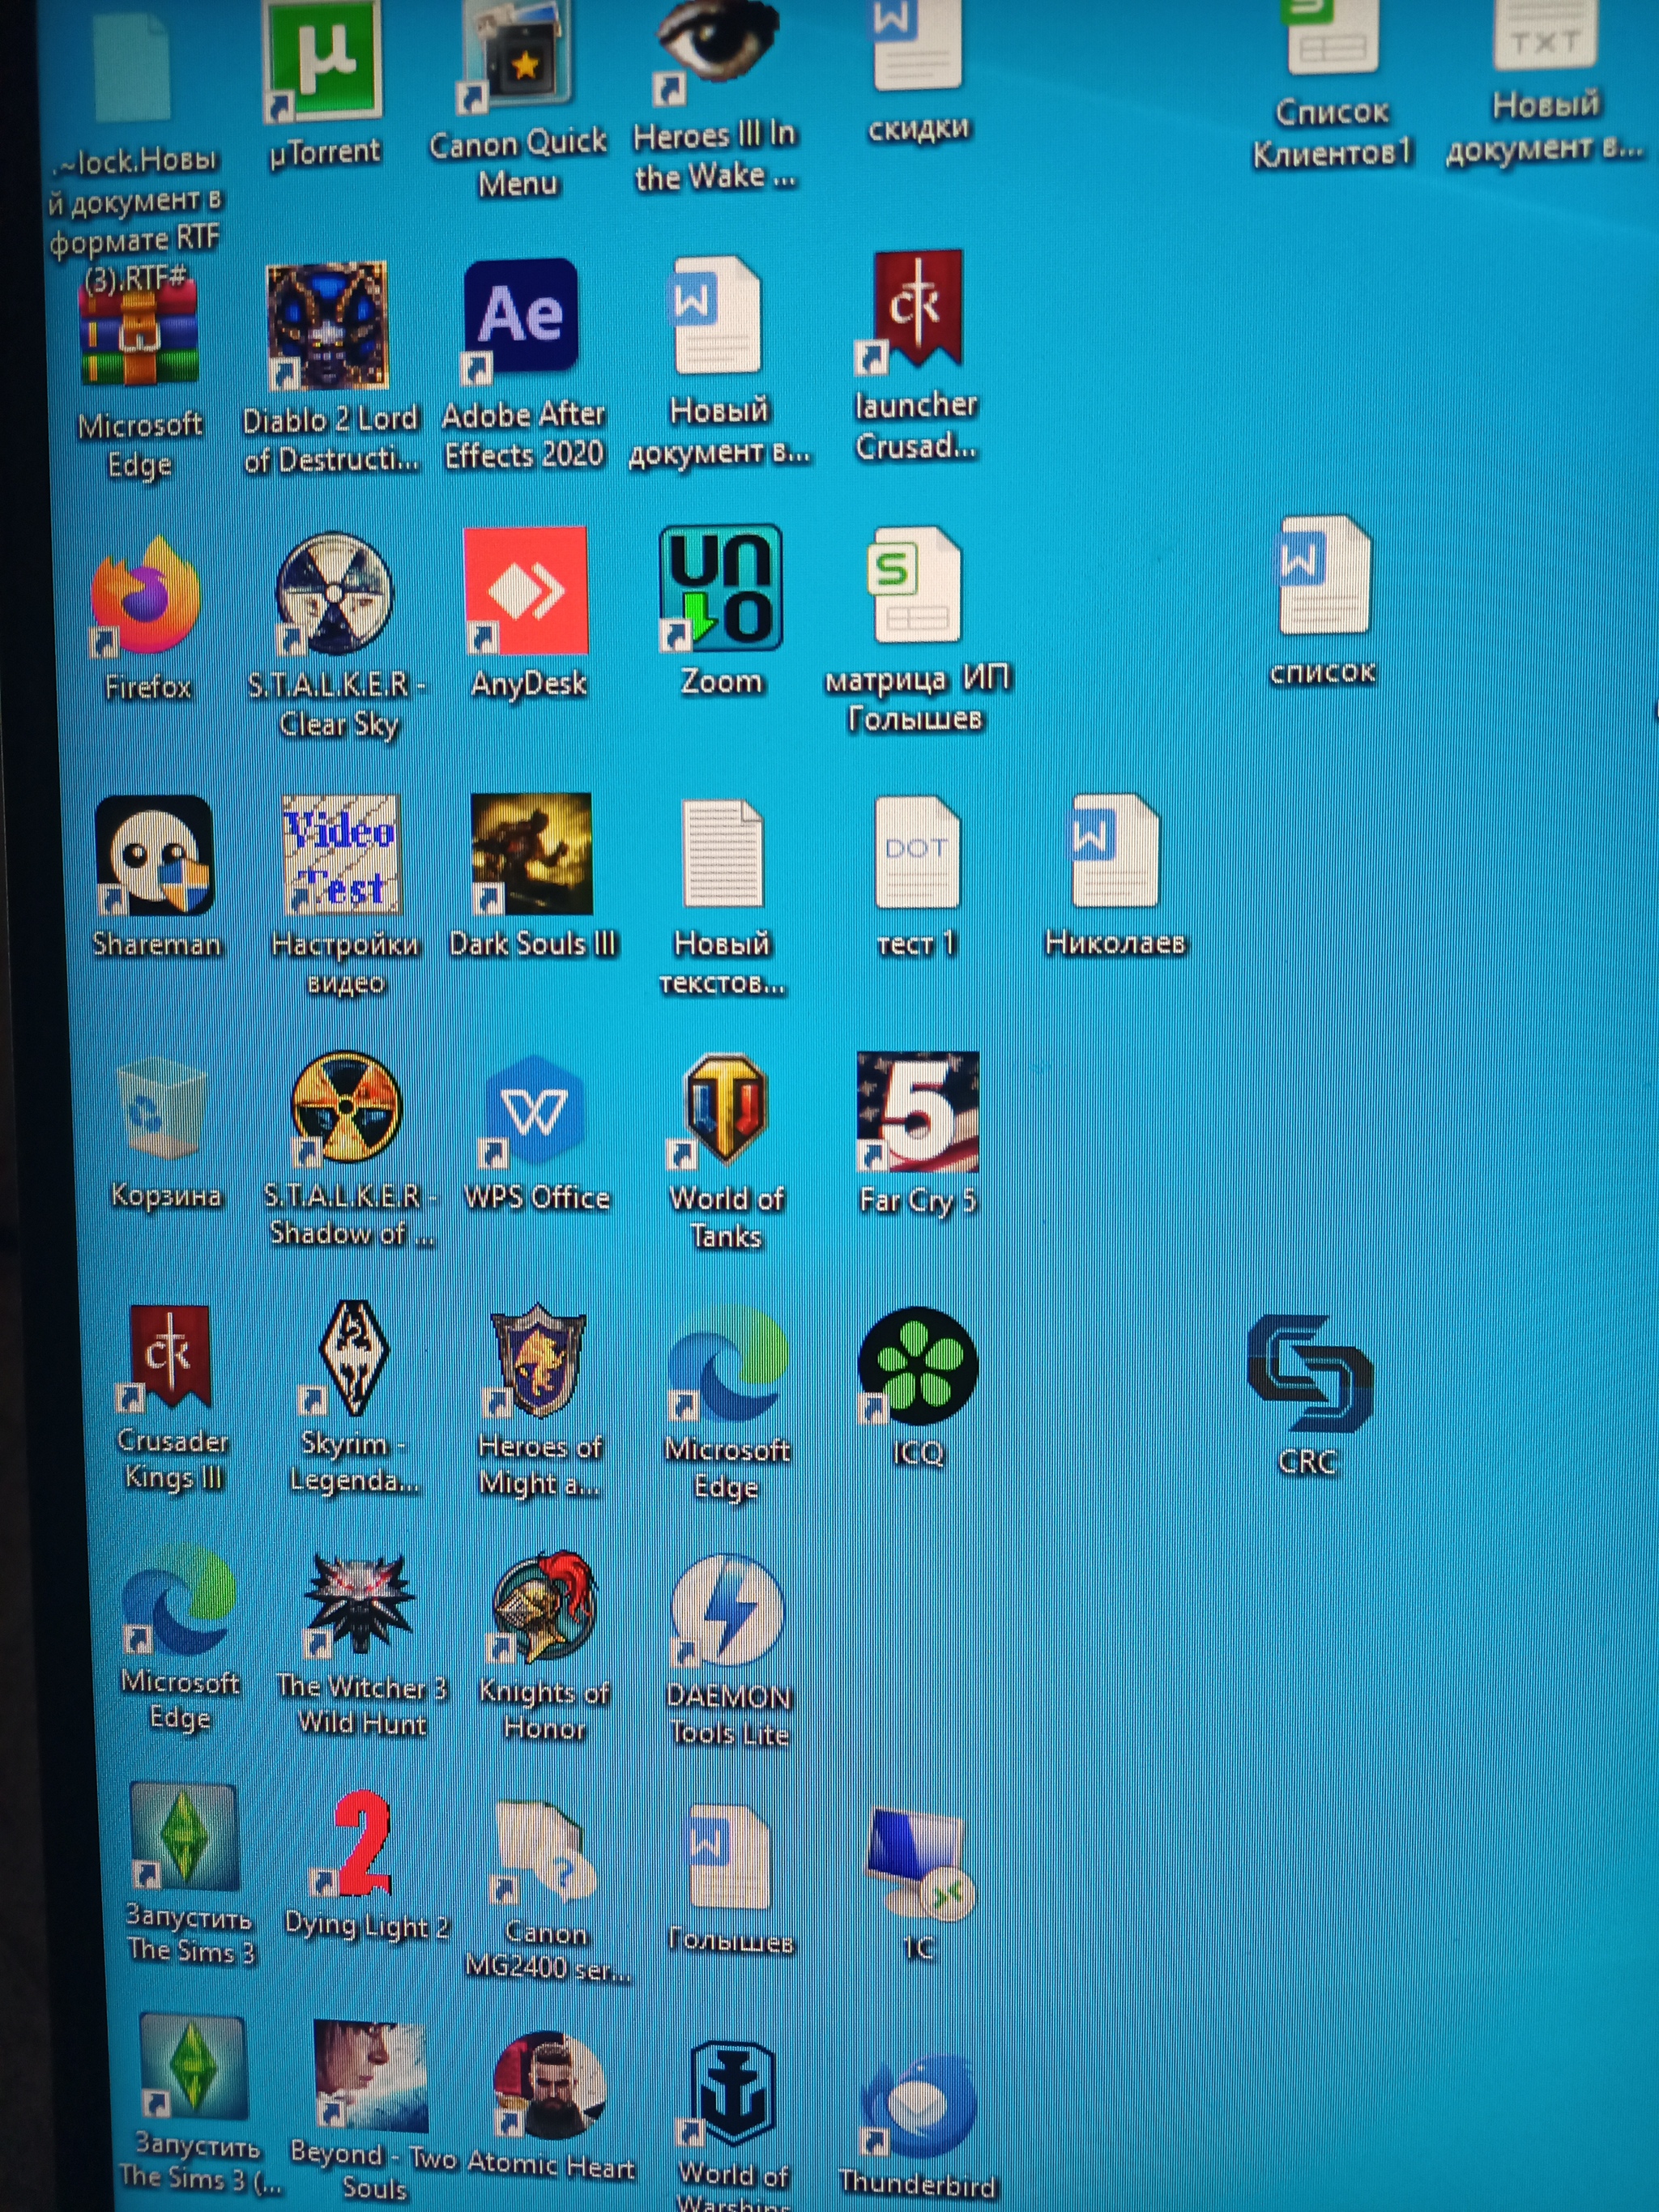1659x2212 pixels.
Task: Select the Word file Новый документ в...
Action: pos(716,315)
